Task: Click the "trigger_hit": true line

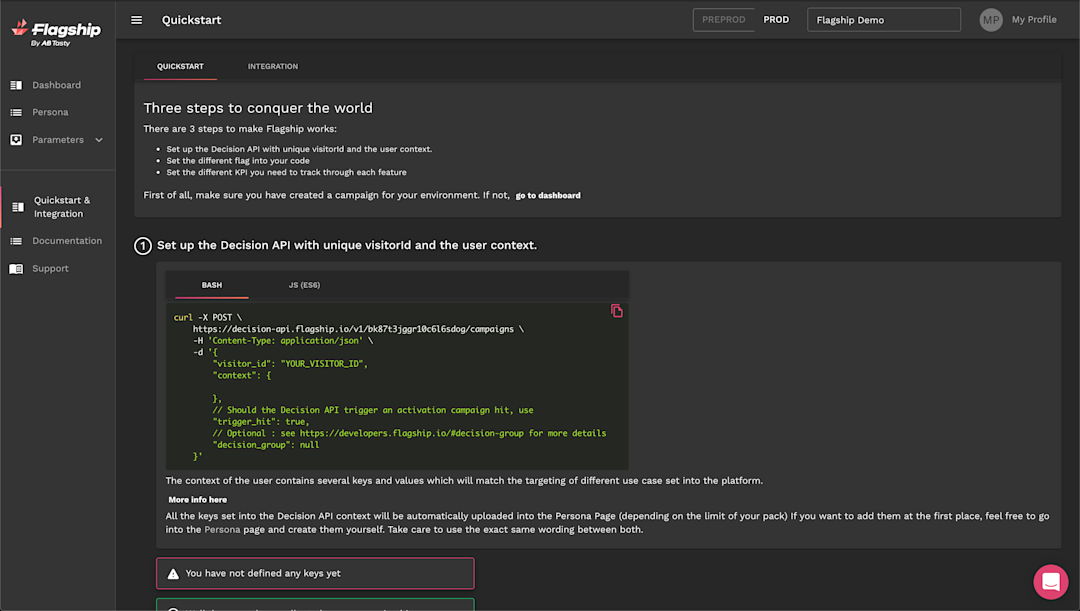Action: click(261, 422)
